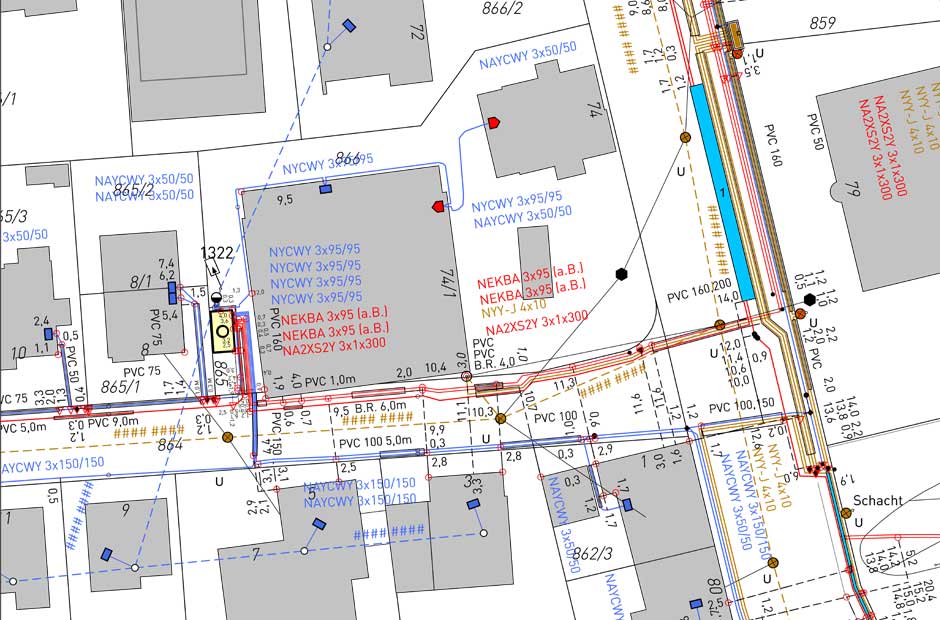This screenshot has height=620, width=940.
Task: Click the blue house connection on building 8/1
Action: click(172, 292)
